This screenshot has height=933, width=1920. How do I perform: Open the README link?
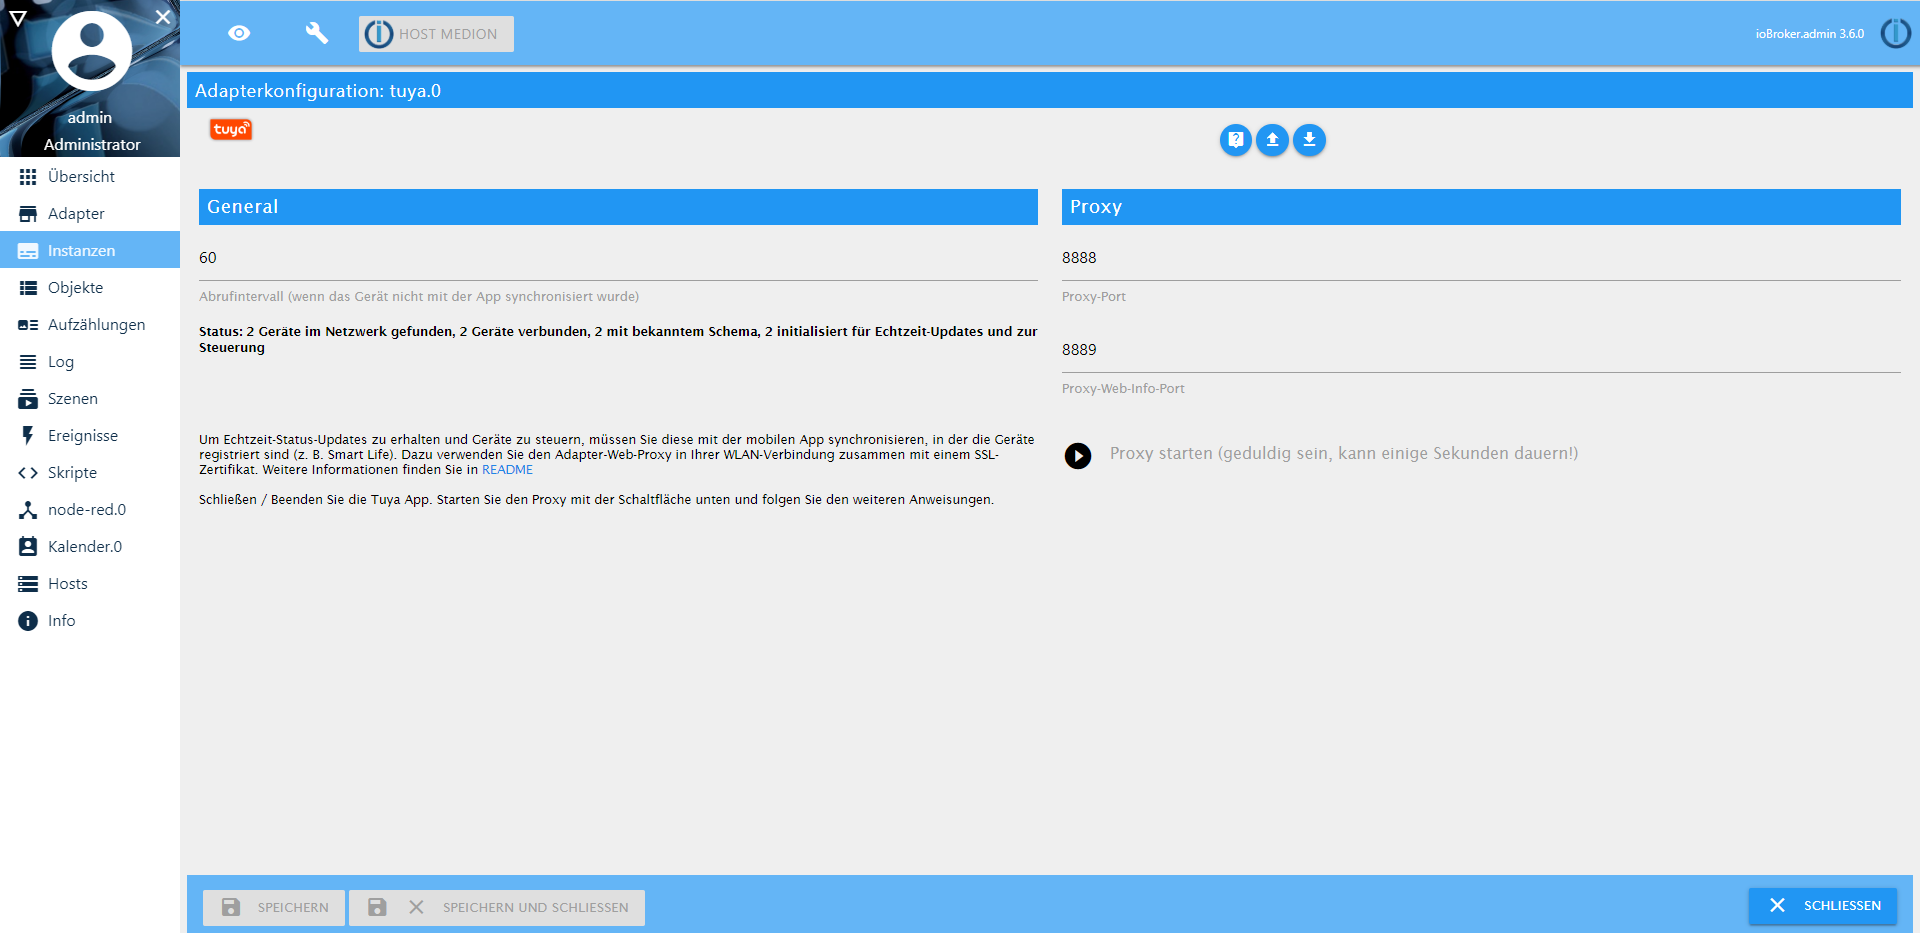[x=507, y=469]
